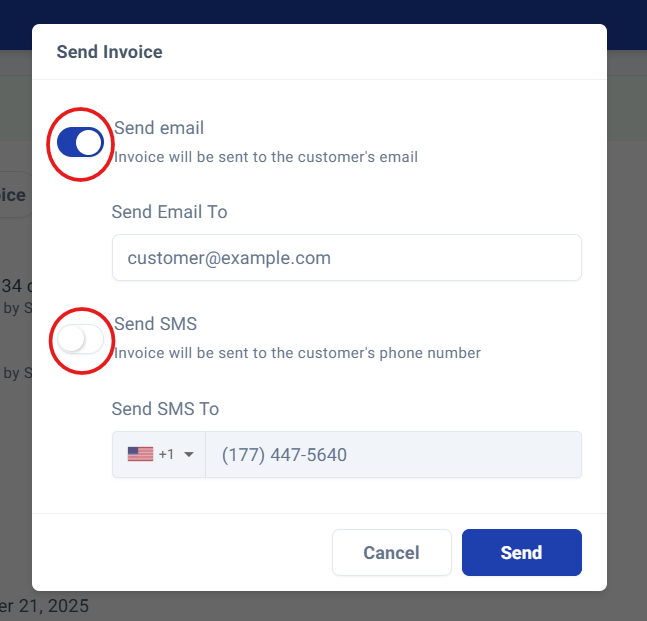Dismiss dialog by clicking the dimmed backdrop
Viewport: 647px width, 621px height.
(627, 330)
